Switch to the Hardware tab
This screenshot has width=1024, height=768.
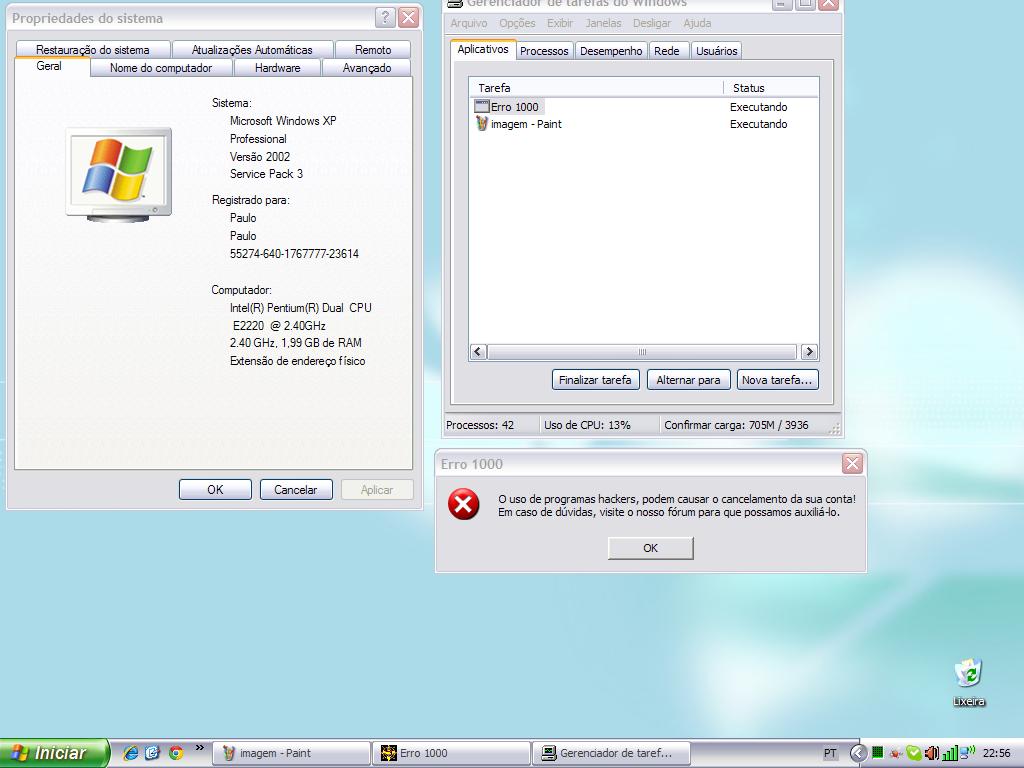click(x=277, y=68)
